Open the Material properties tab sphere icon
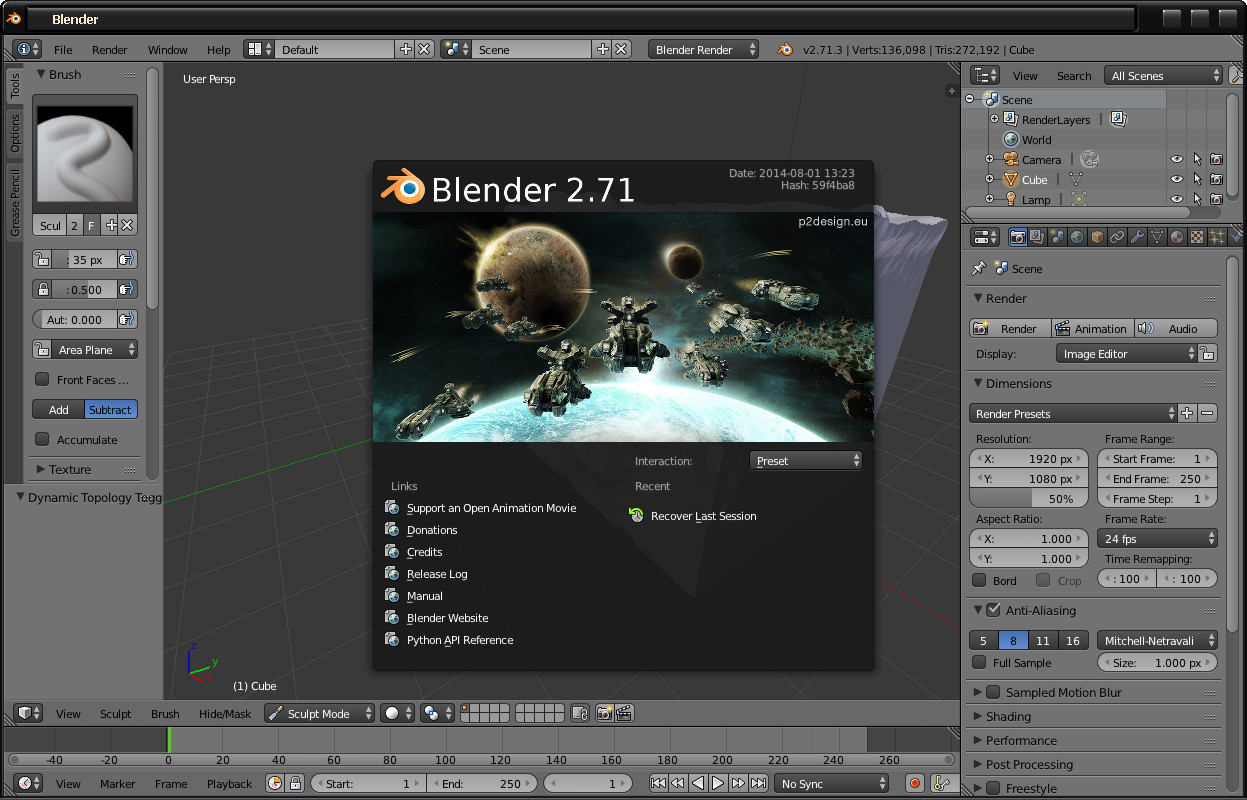 click(1177, 237)
